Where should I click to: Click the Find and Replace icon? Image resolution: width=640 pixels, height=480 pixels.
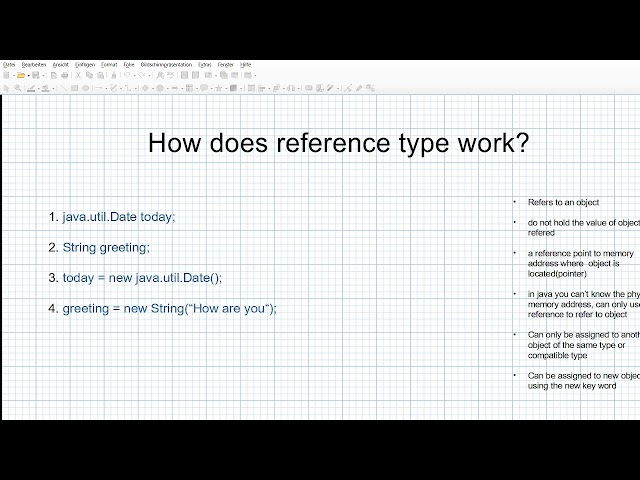click(x=160, y=75)
